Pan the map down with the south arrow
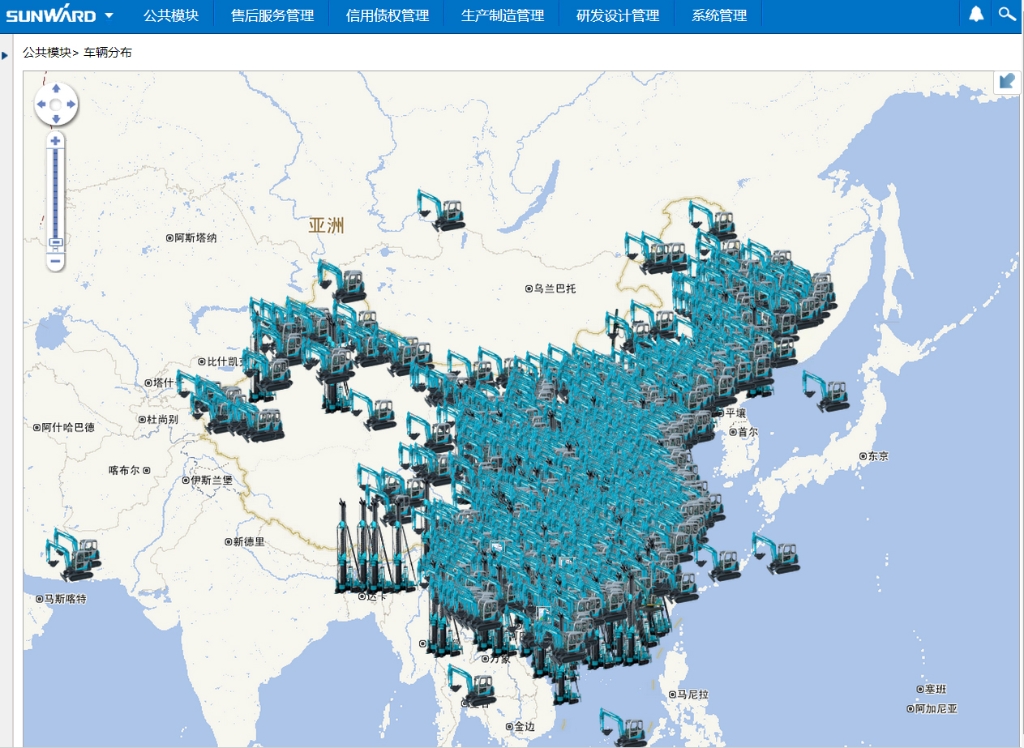Viewport: 1024px width, 748px height. pos(56,119)
